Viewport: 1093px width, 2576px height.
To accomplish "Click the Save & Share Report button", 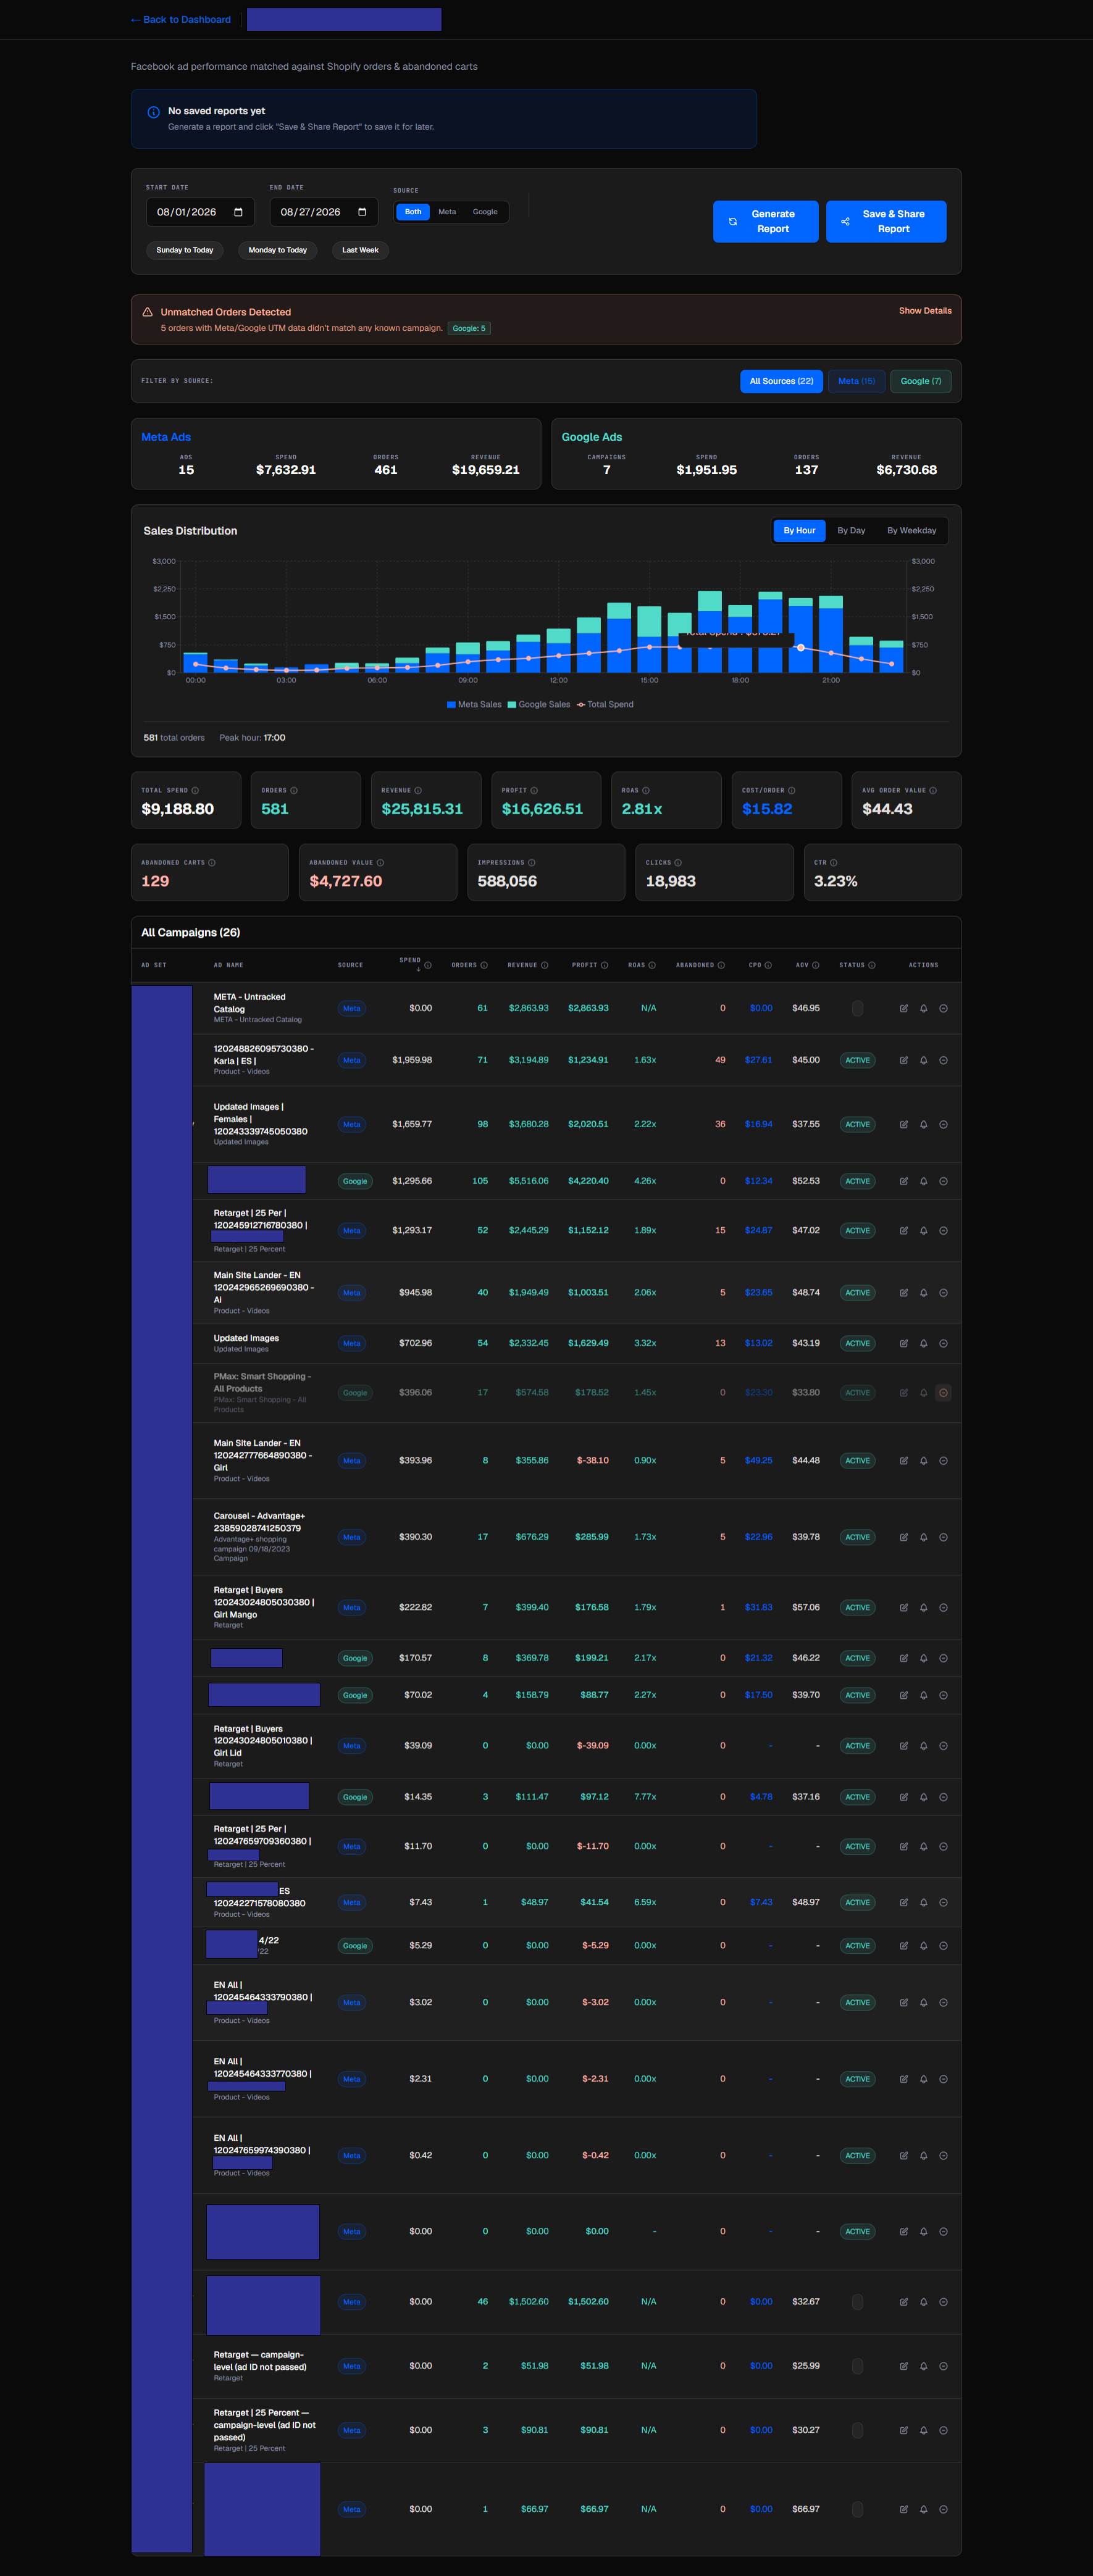I will (886, 222).
